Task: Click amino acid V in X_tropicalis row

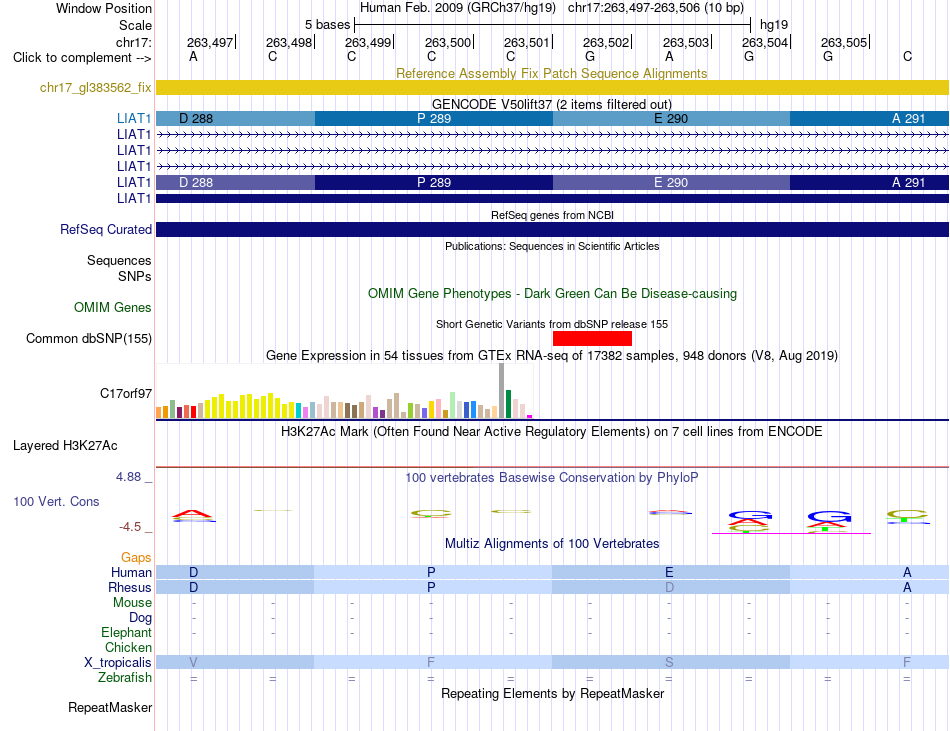Action: 193,663
